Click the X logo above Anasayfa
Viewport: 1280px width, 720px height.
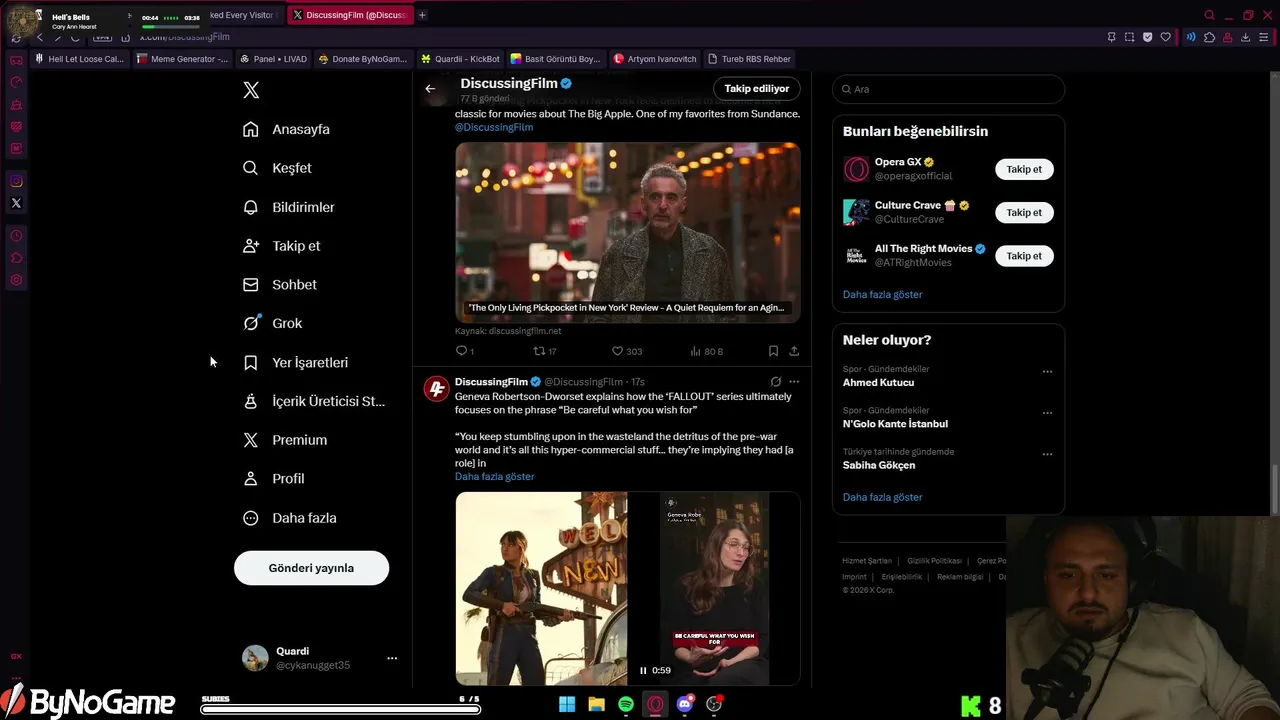251,90
